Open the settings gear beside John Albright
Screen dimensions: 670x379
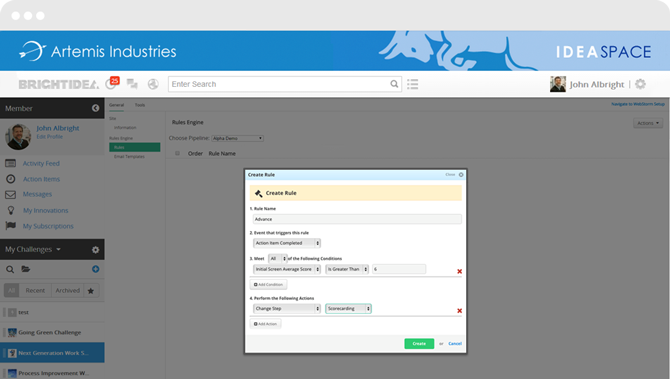click(640, 84)
